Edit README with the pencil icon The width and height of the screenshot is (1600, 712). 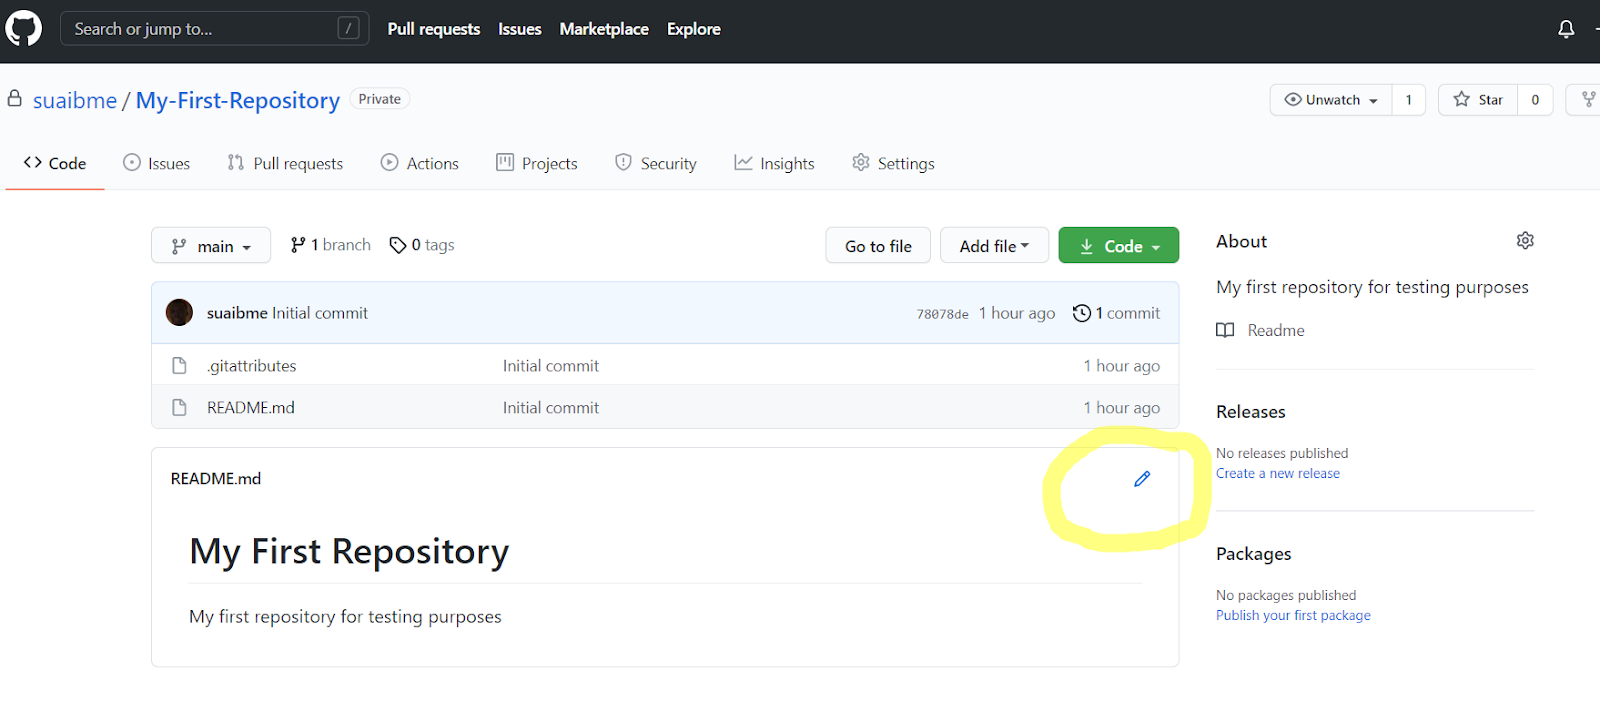1142,479
